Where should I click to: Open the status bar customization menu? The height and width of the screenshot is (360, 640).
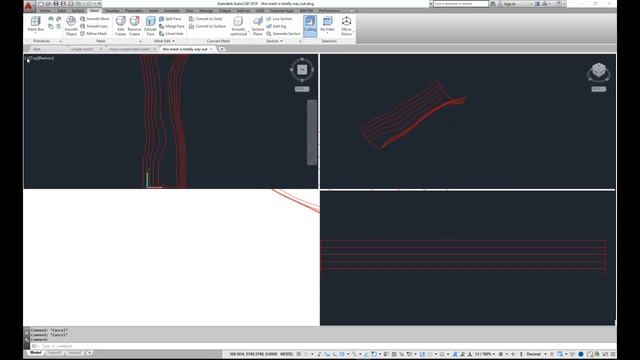[x=613, y=354]
